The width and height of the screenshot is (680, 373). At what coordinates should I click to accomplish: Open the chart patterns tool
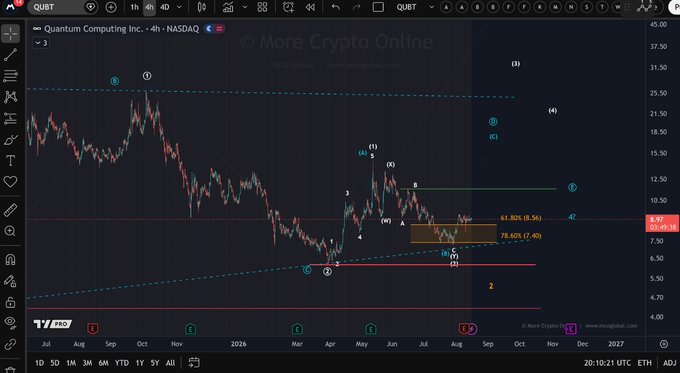[10, 97]
